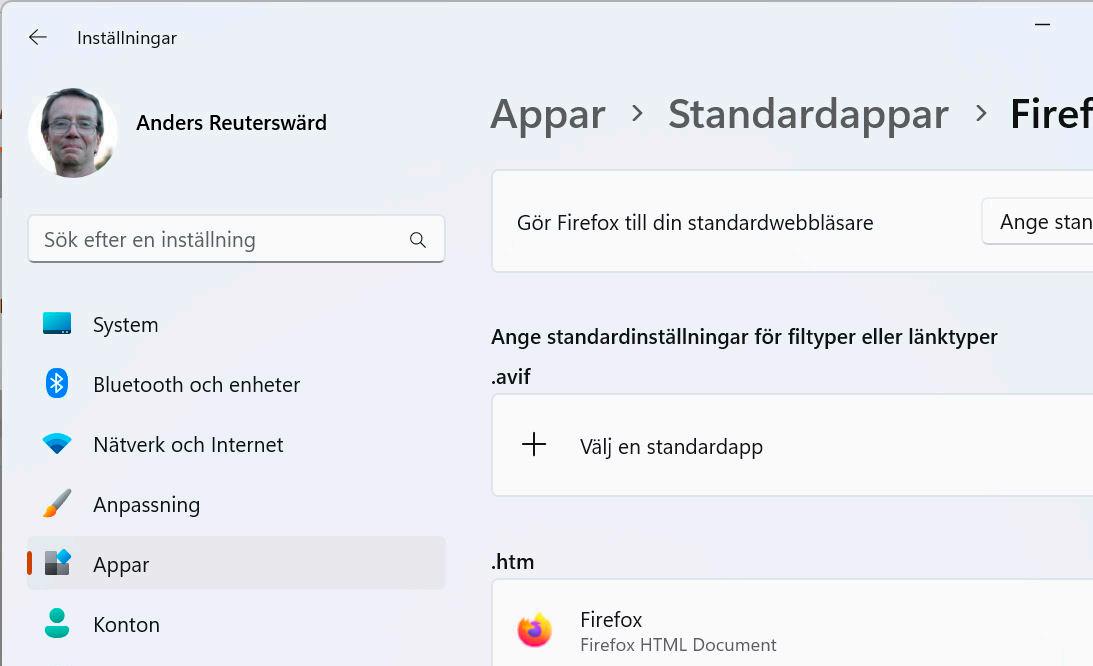
Task: Click the Anpassning paintbrush icon
Action: coord(57,504)
